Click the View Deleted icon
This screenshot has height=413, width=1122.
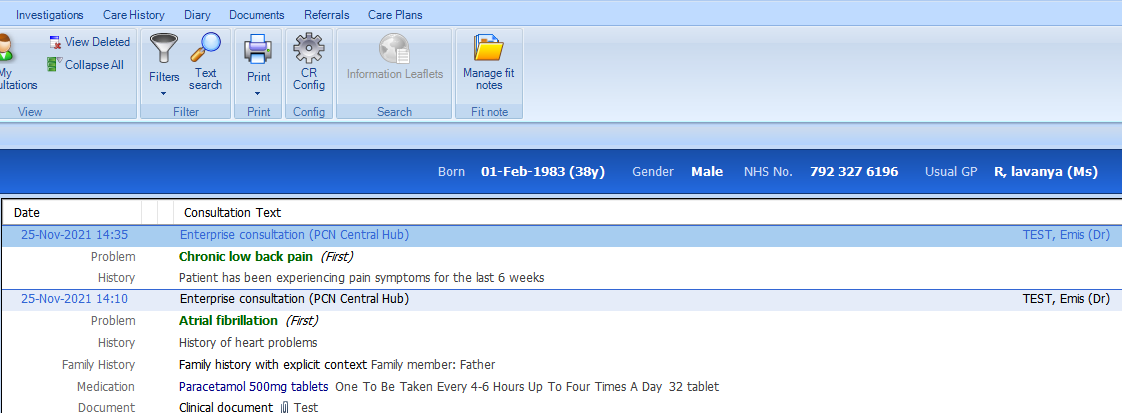[x=55, y=42]
